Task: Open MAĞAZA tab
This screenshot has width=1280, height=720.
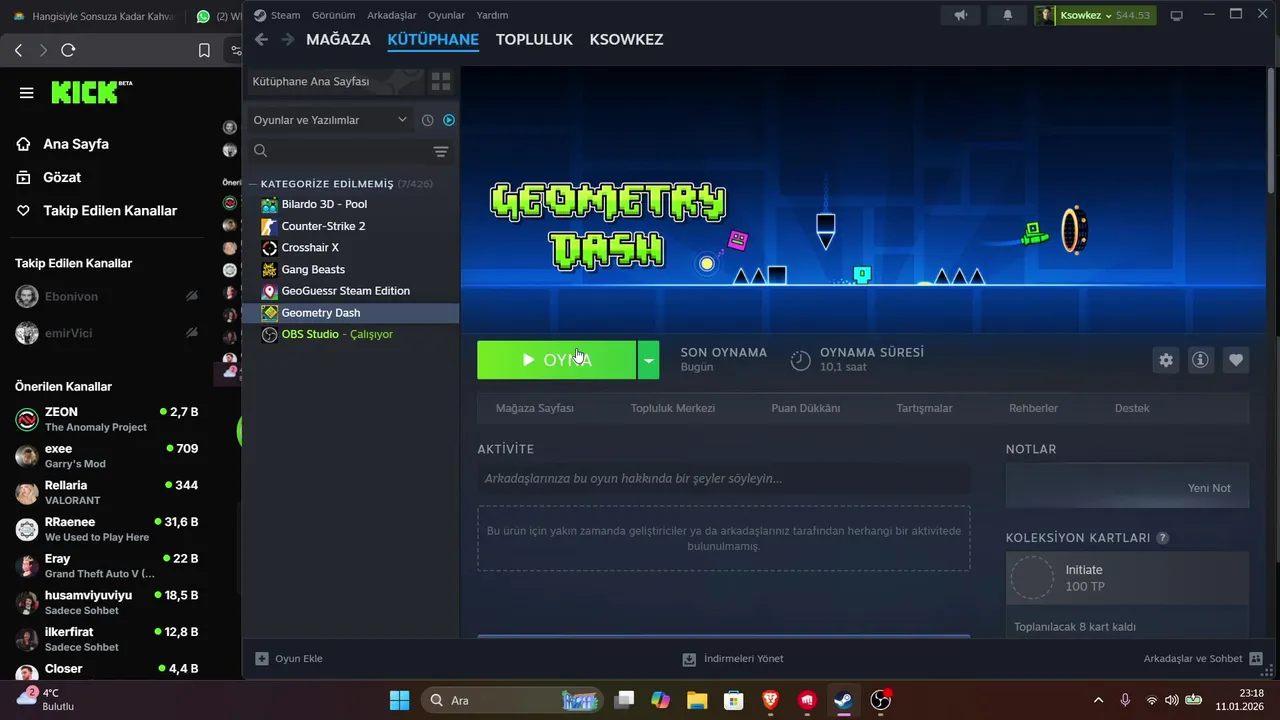Action: click(338, 39)
